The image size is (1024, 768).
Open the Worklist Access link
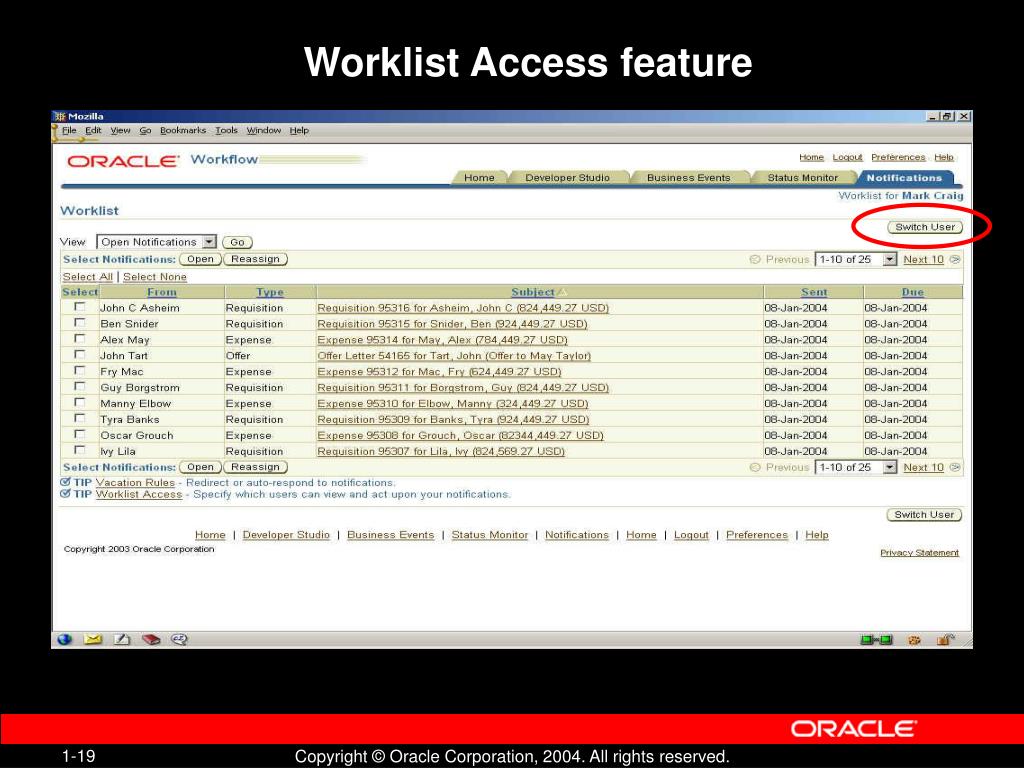pyautogui.click(x=139, y=494)
